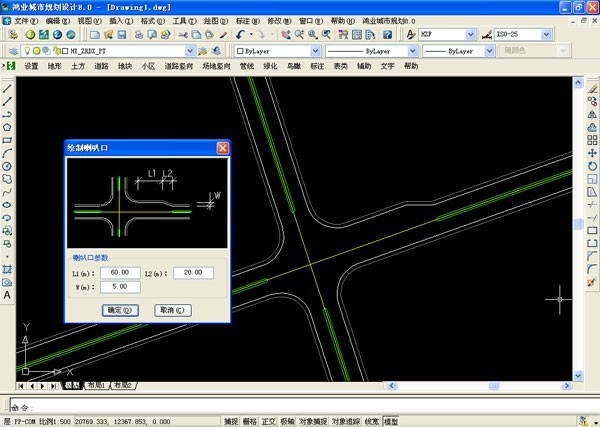Open the 道路 menu
The image size is (600, 427).
[101, 66]
